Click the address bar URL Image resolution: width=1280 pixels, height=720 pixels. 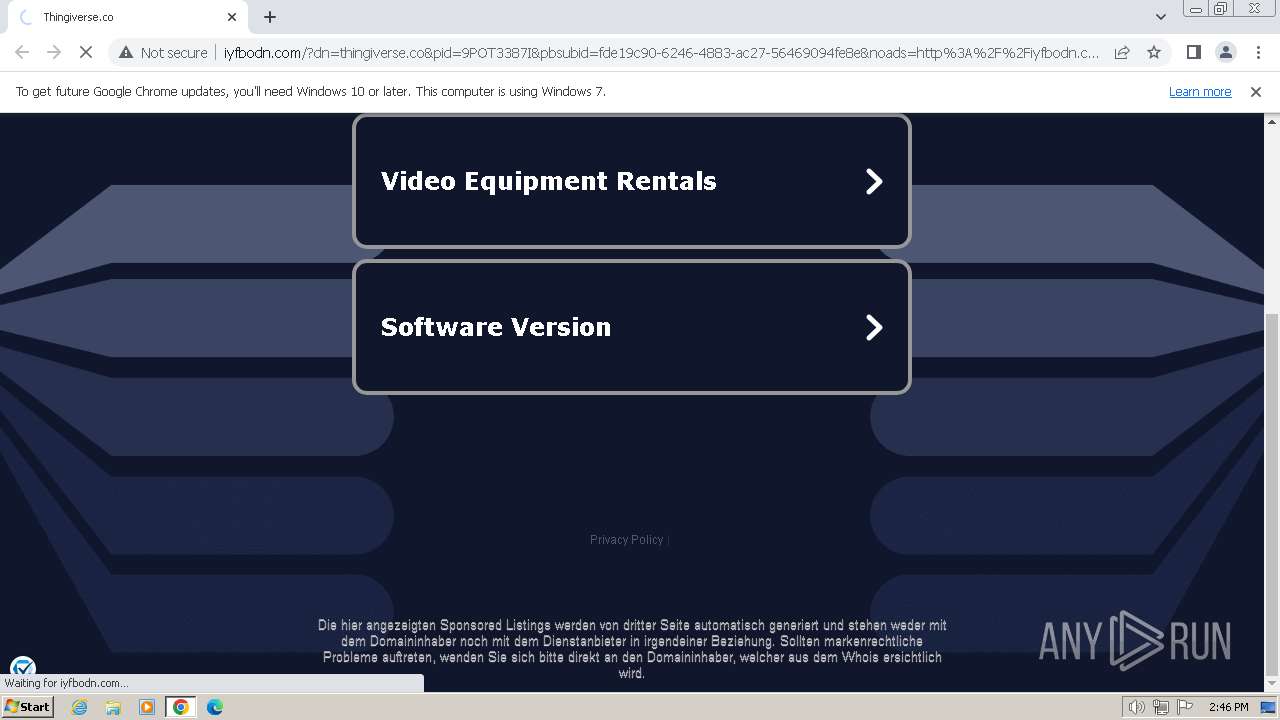tap(660, 52)
